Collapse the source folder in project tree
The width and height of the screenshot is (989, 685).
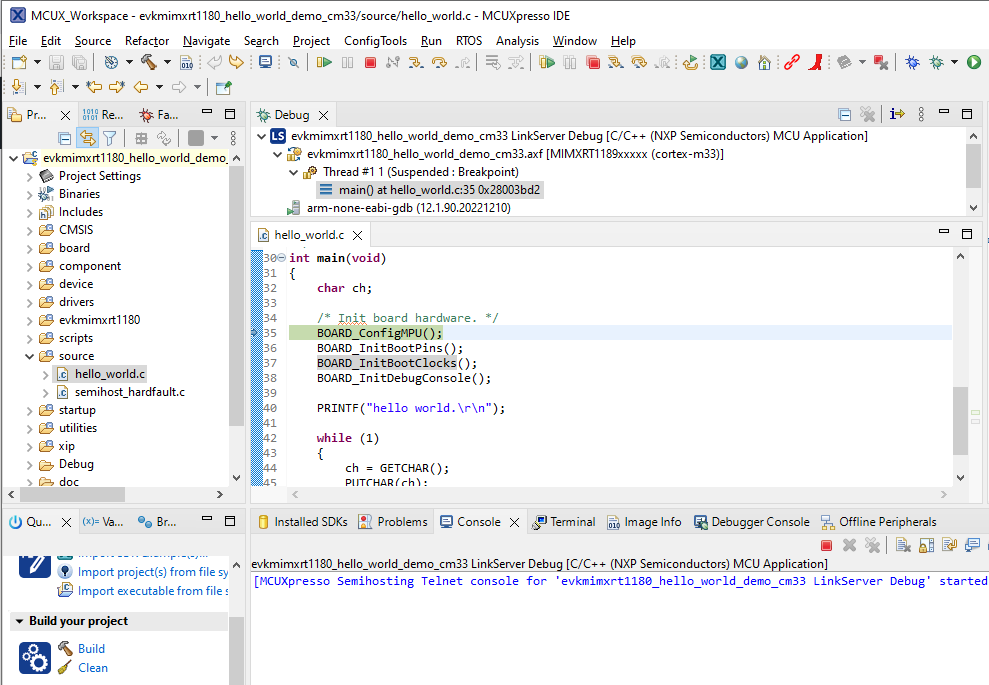pyautogui.click(x=29, y=356)
